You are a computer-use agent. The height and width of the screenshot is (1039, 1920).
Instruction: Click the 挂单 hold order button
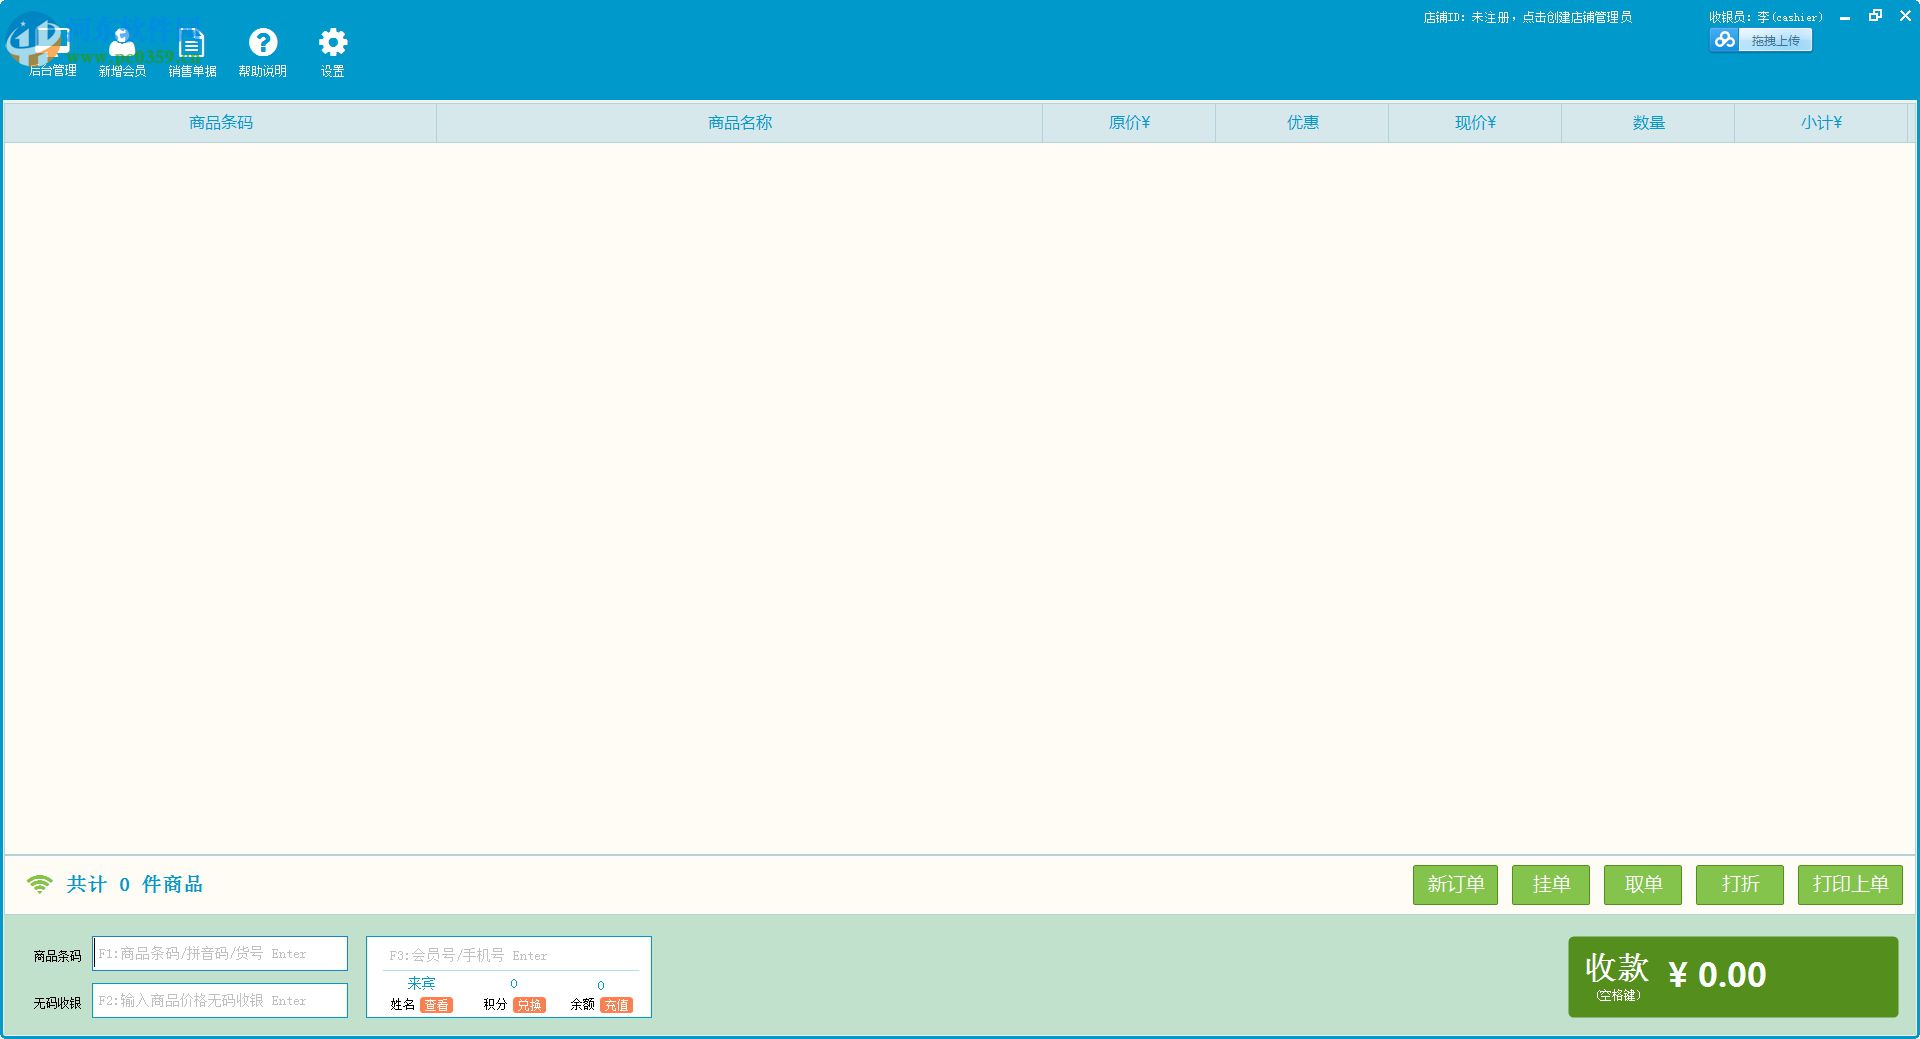[1551, 885]
